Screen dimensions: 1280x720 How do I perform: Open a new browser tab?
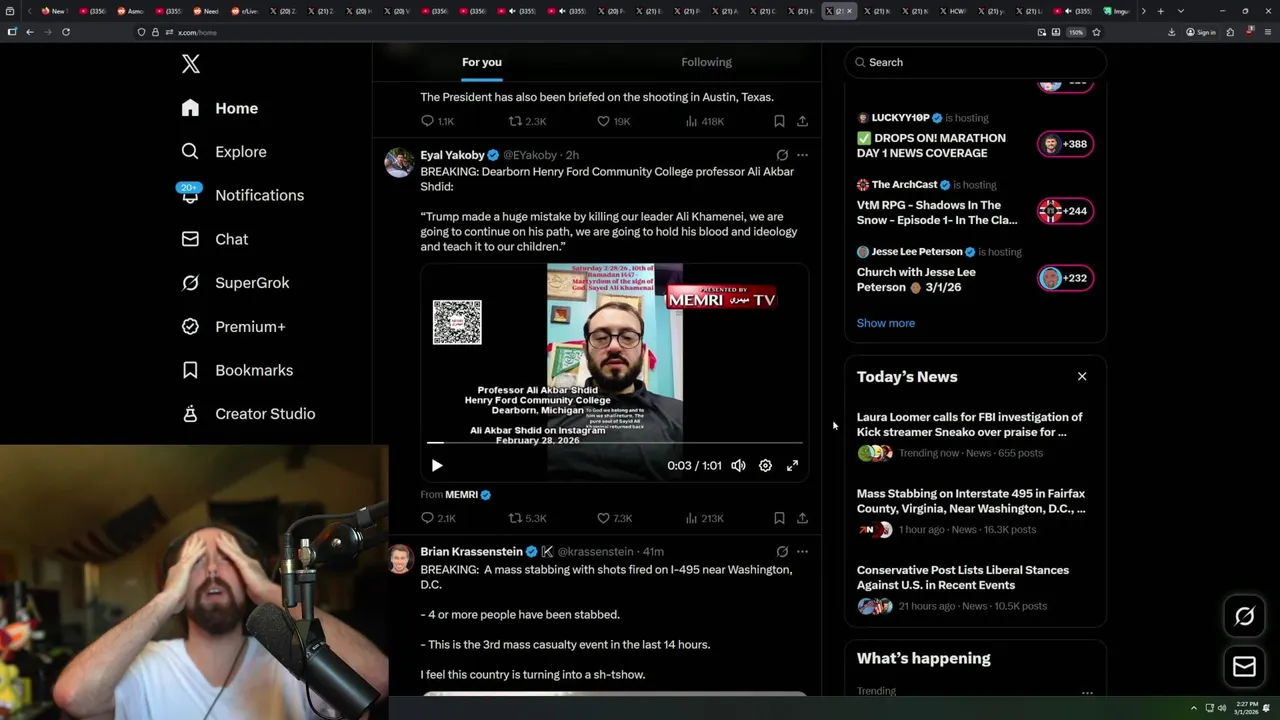point(1160,11)
